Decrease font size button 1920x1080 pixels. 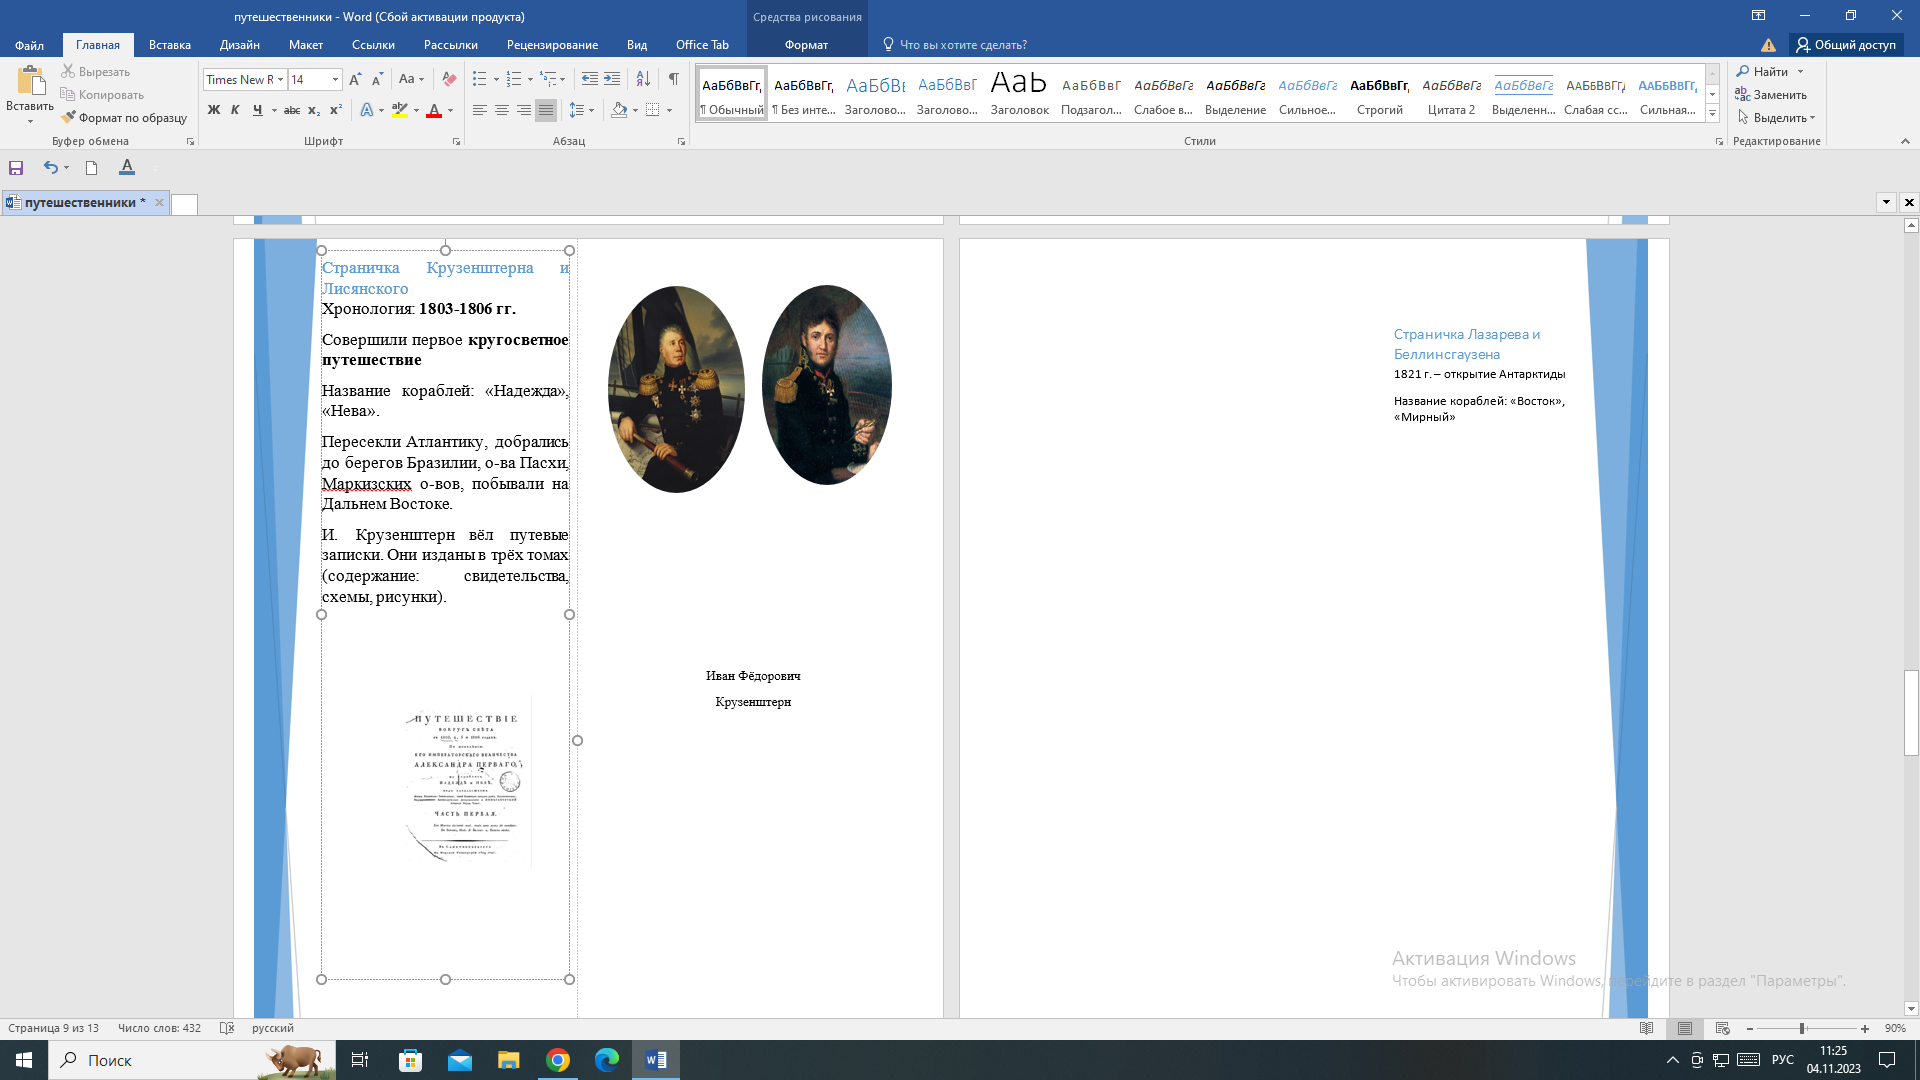tap(377, 79)
